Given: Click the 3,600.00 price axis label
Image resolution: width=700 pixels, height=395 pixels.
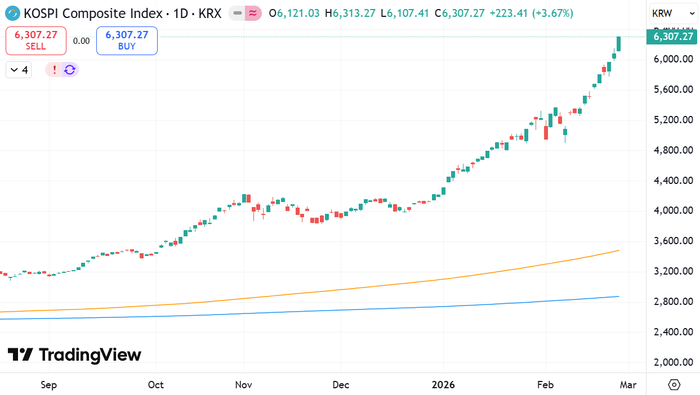Looking at the screenshot, I should [x=673, y=241].
